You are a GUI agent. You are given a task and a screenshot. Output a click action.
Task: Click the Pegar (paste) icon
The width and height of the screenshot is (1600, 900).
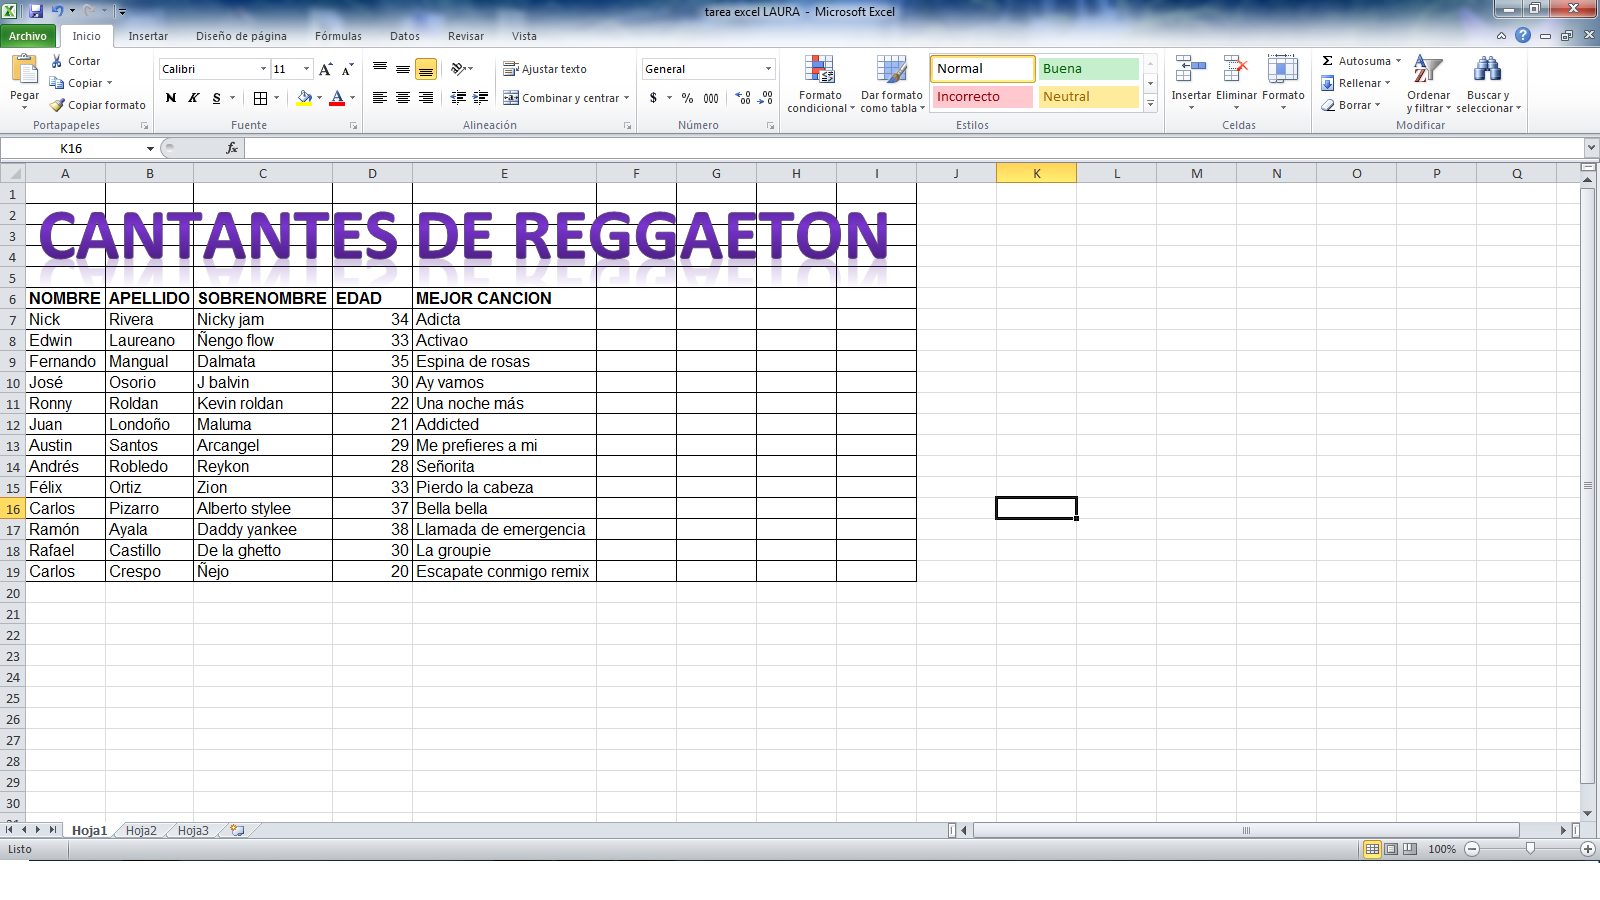(24, 70)
